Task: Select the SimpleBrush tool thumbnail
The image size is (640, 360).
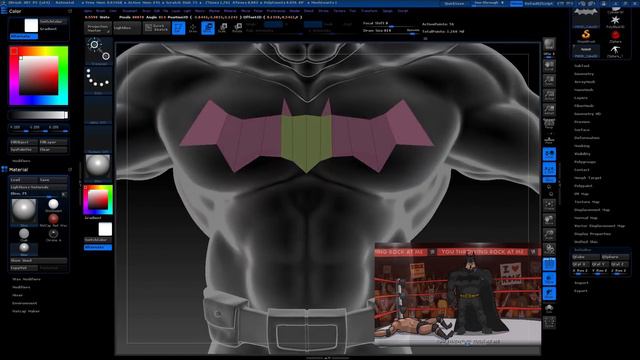Action: (586, 36)
